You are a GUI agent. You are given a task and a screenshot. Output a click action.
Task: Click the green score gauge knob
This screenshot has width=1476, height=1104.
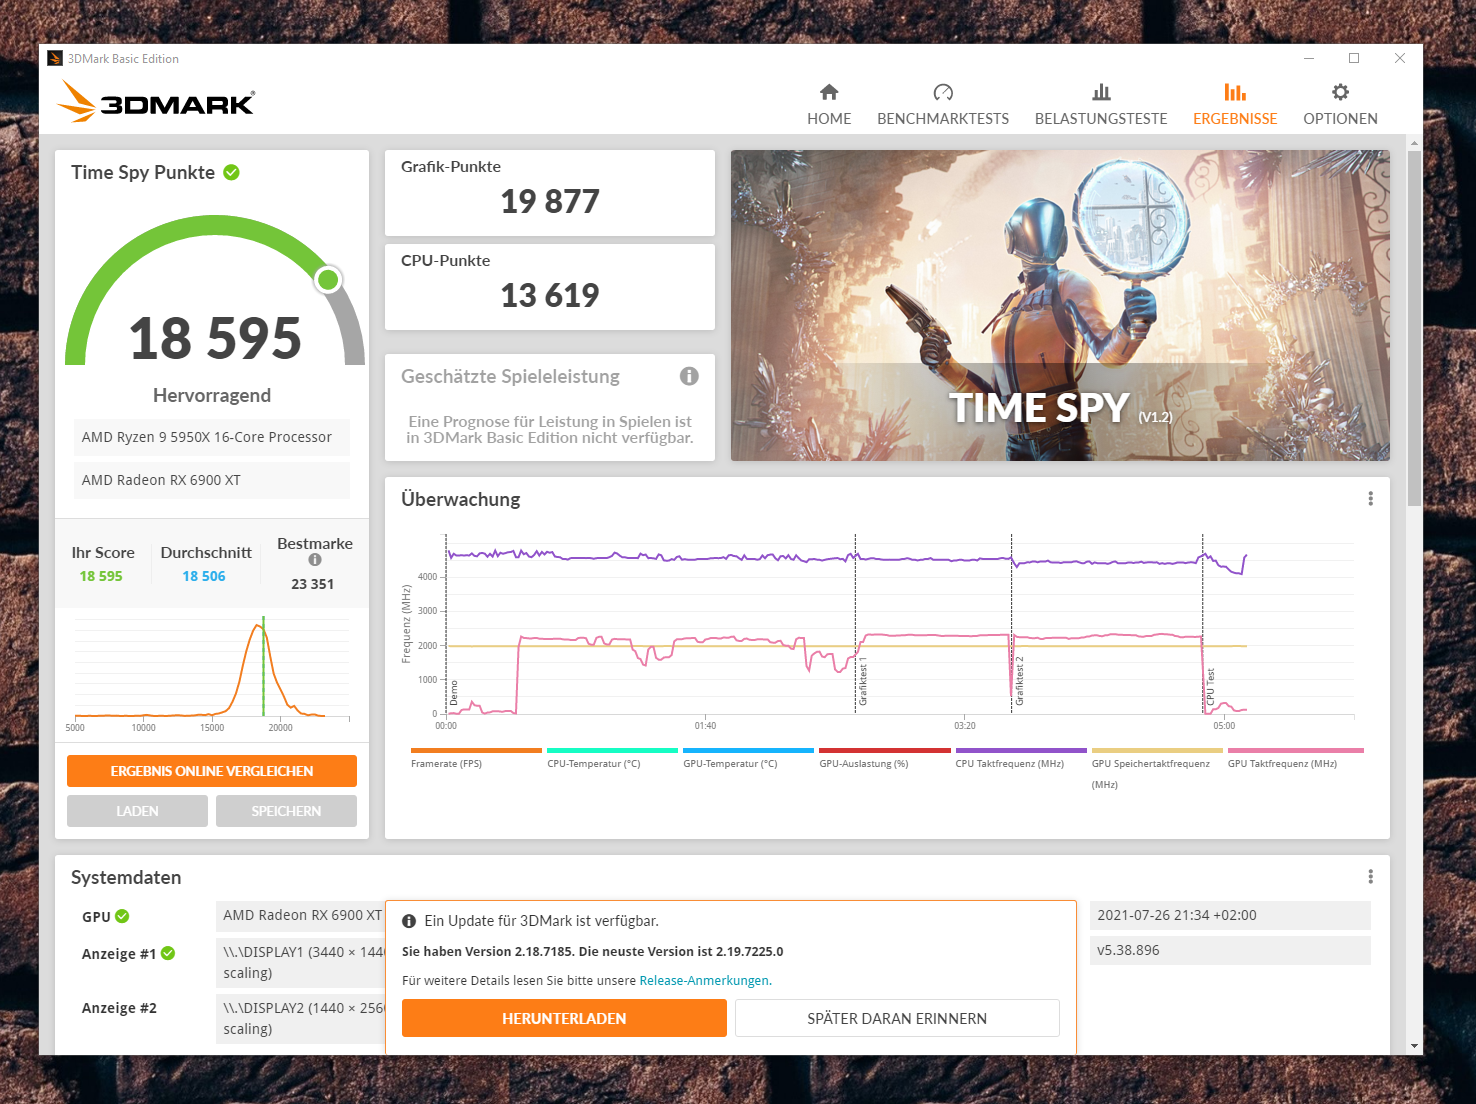pyautogui.click(x=328, y=279)
